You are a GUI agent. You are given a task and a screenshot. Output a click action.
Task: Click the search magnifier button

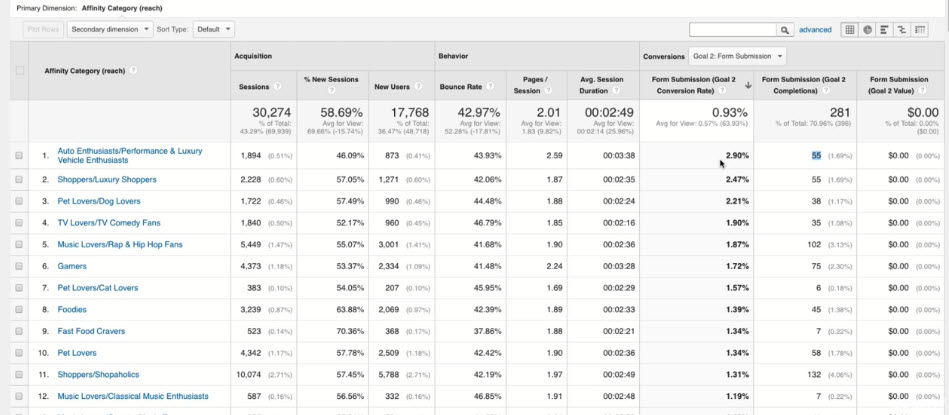(785, 30)
